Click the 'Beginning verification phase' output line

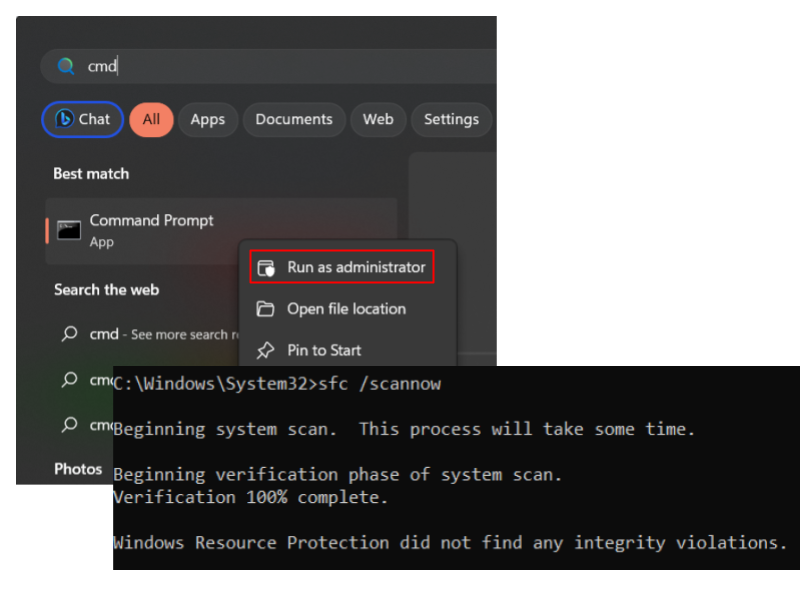pyautogui.click(x=337, y=474)
